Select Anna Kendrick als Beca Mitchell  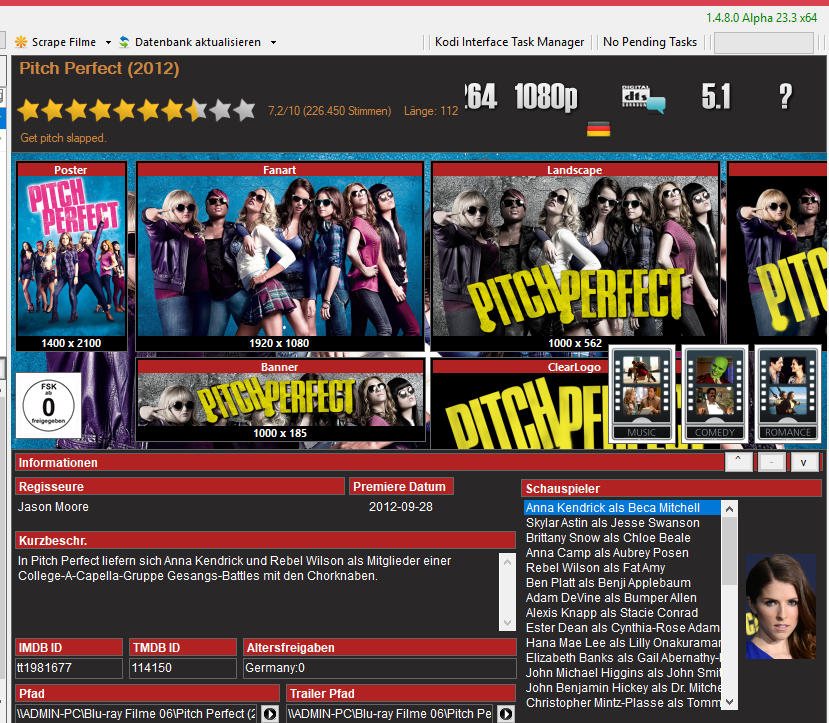pos(622,508)
